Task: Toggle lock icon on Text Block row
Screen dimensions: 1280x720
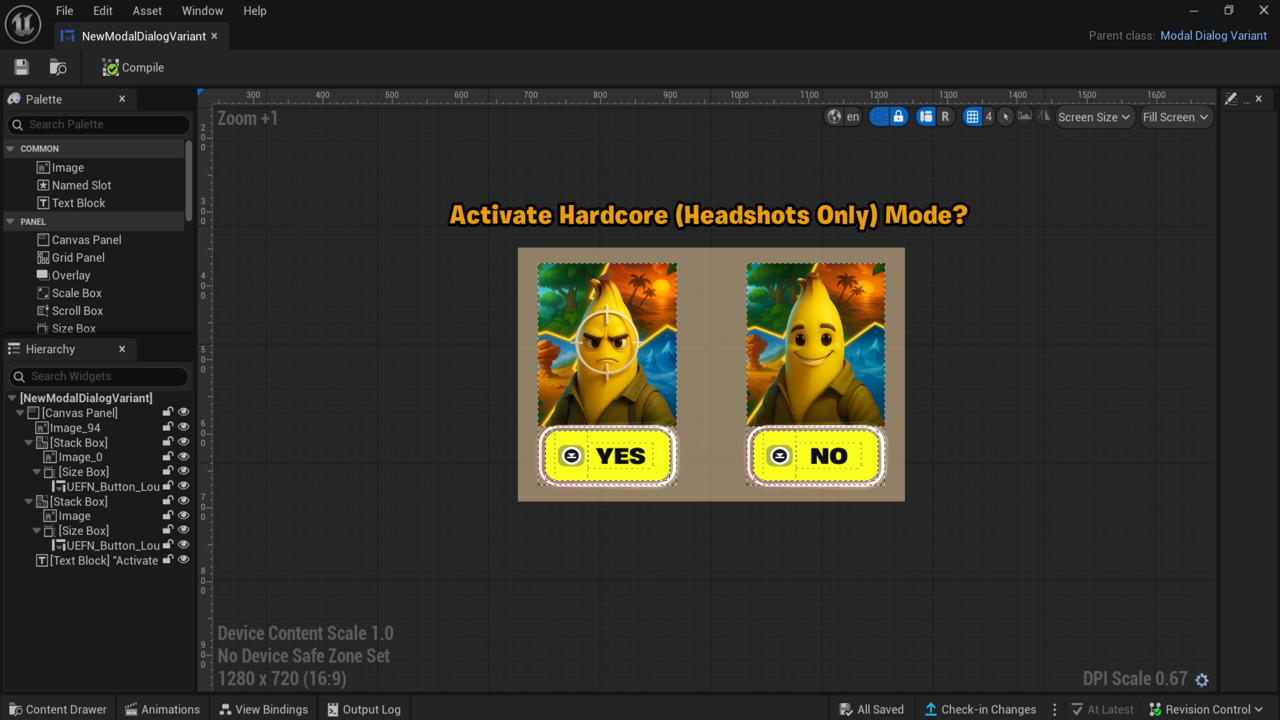Action: 168,560
